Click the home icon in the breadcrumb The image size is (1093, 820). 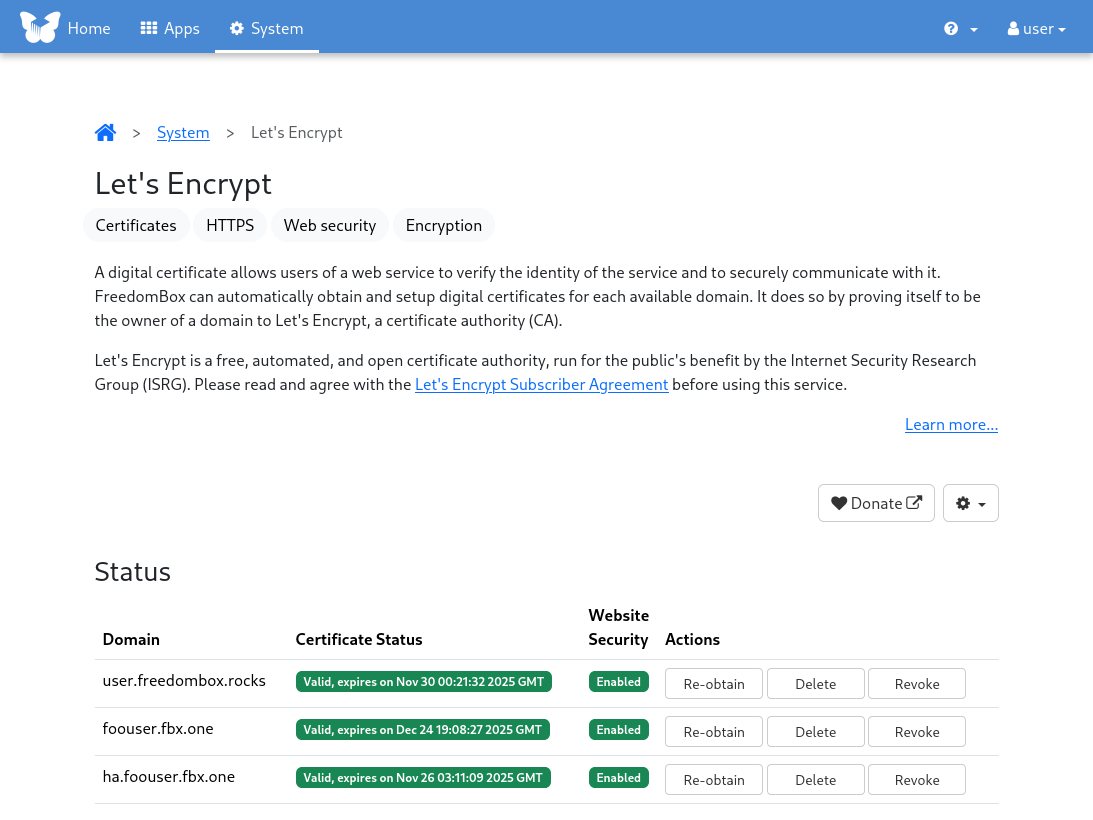105,131
